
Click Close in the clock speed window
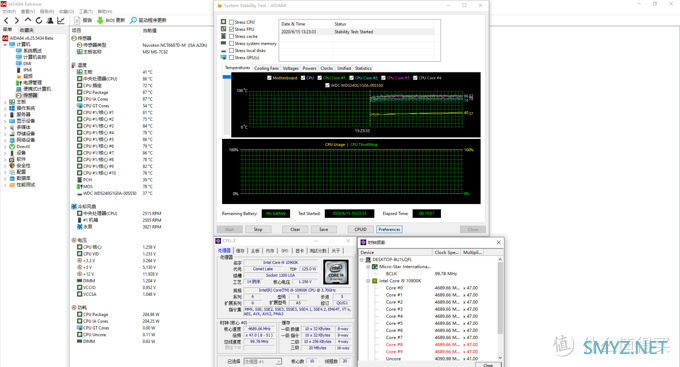[x=488, y=365]
